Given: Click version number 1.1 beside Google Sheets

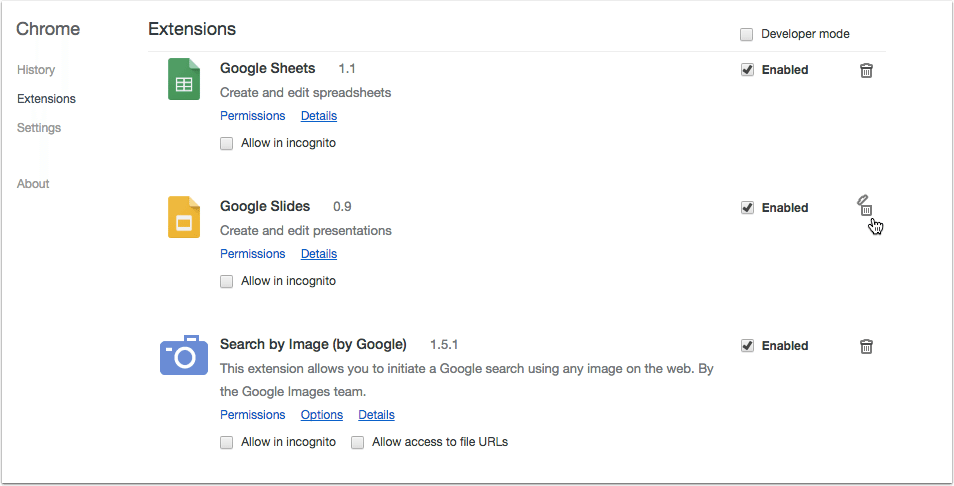Looking at the screenshot, I should coord(347,69).
